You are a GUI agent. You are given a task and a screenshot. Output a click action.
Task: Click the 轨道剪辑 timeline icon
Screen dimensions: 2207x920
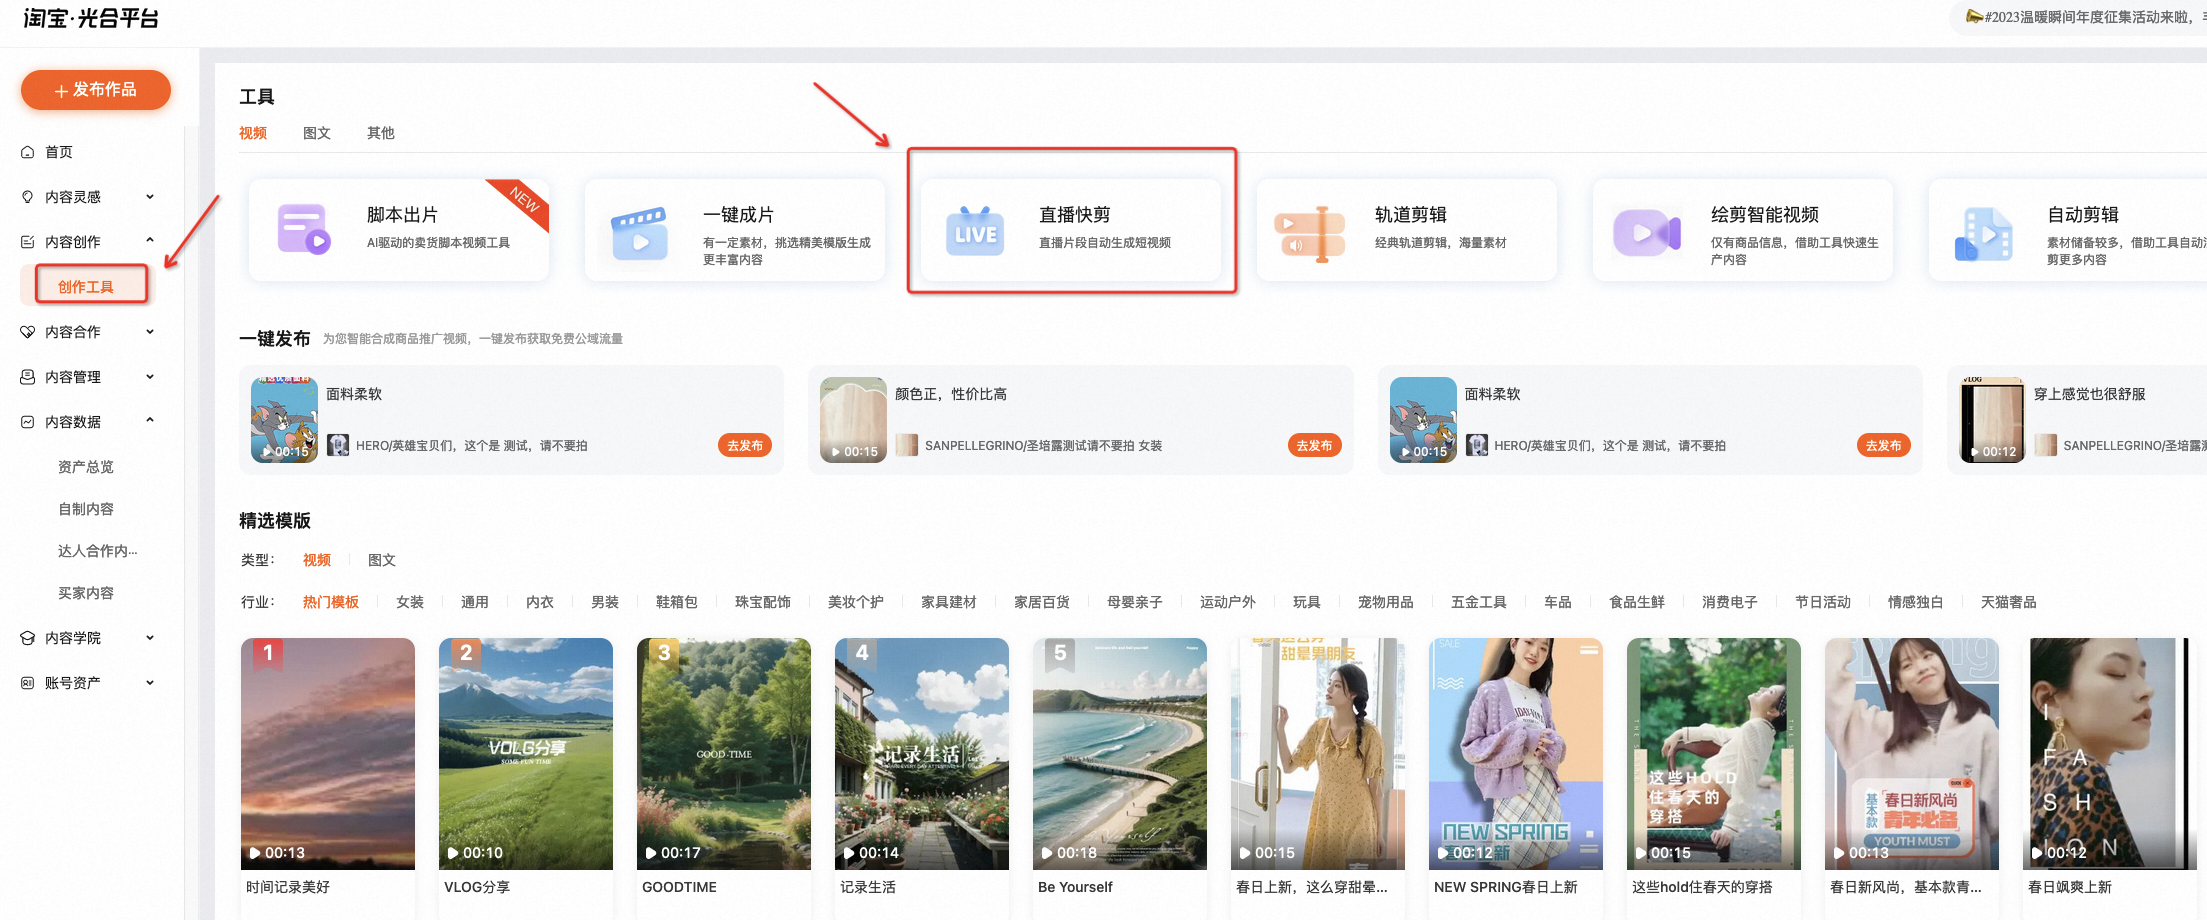click(1311, 234)
